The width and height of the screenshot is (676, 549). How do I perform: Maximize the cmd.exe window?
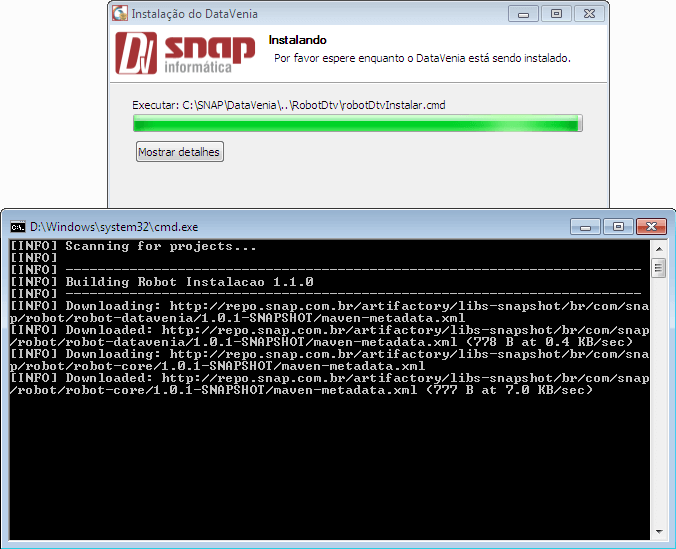(618, 227)
